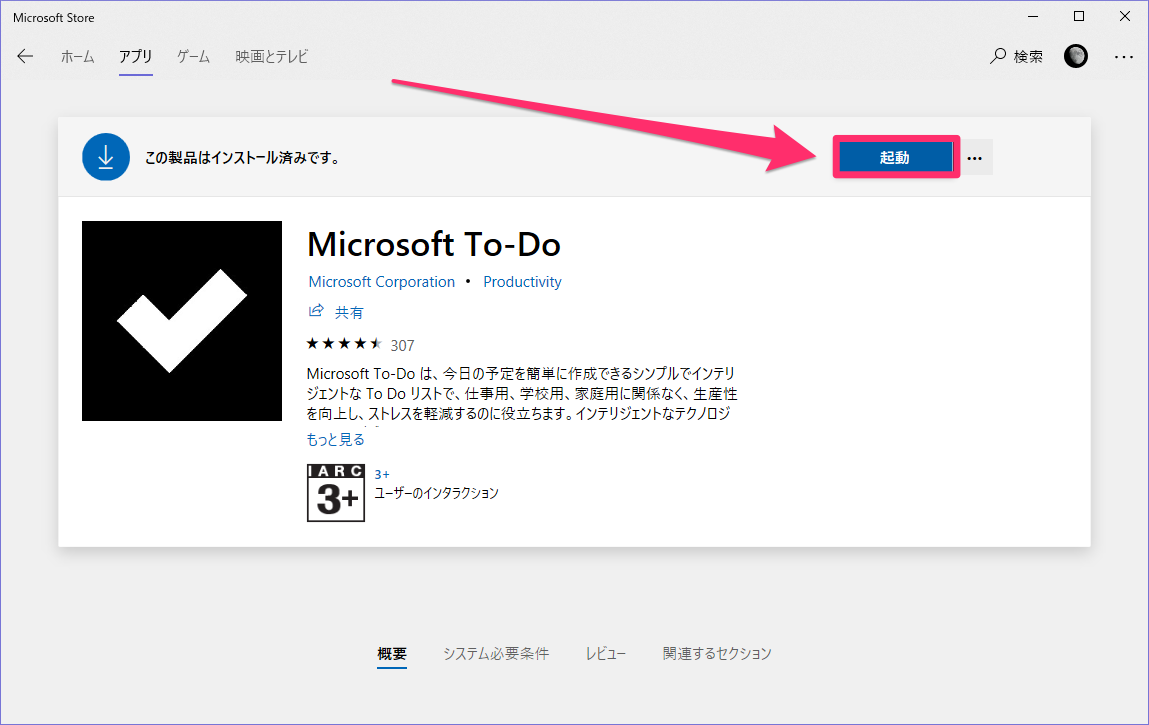
Task: Expand description with もっと見る
Action: [336, 439]
